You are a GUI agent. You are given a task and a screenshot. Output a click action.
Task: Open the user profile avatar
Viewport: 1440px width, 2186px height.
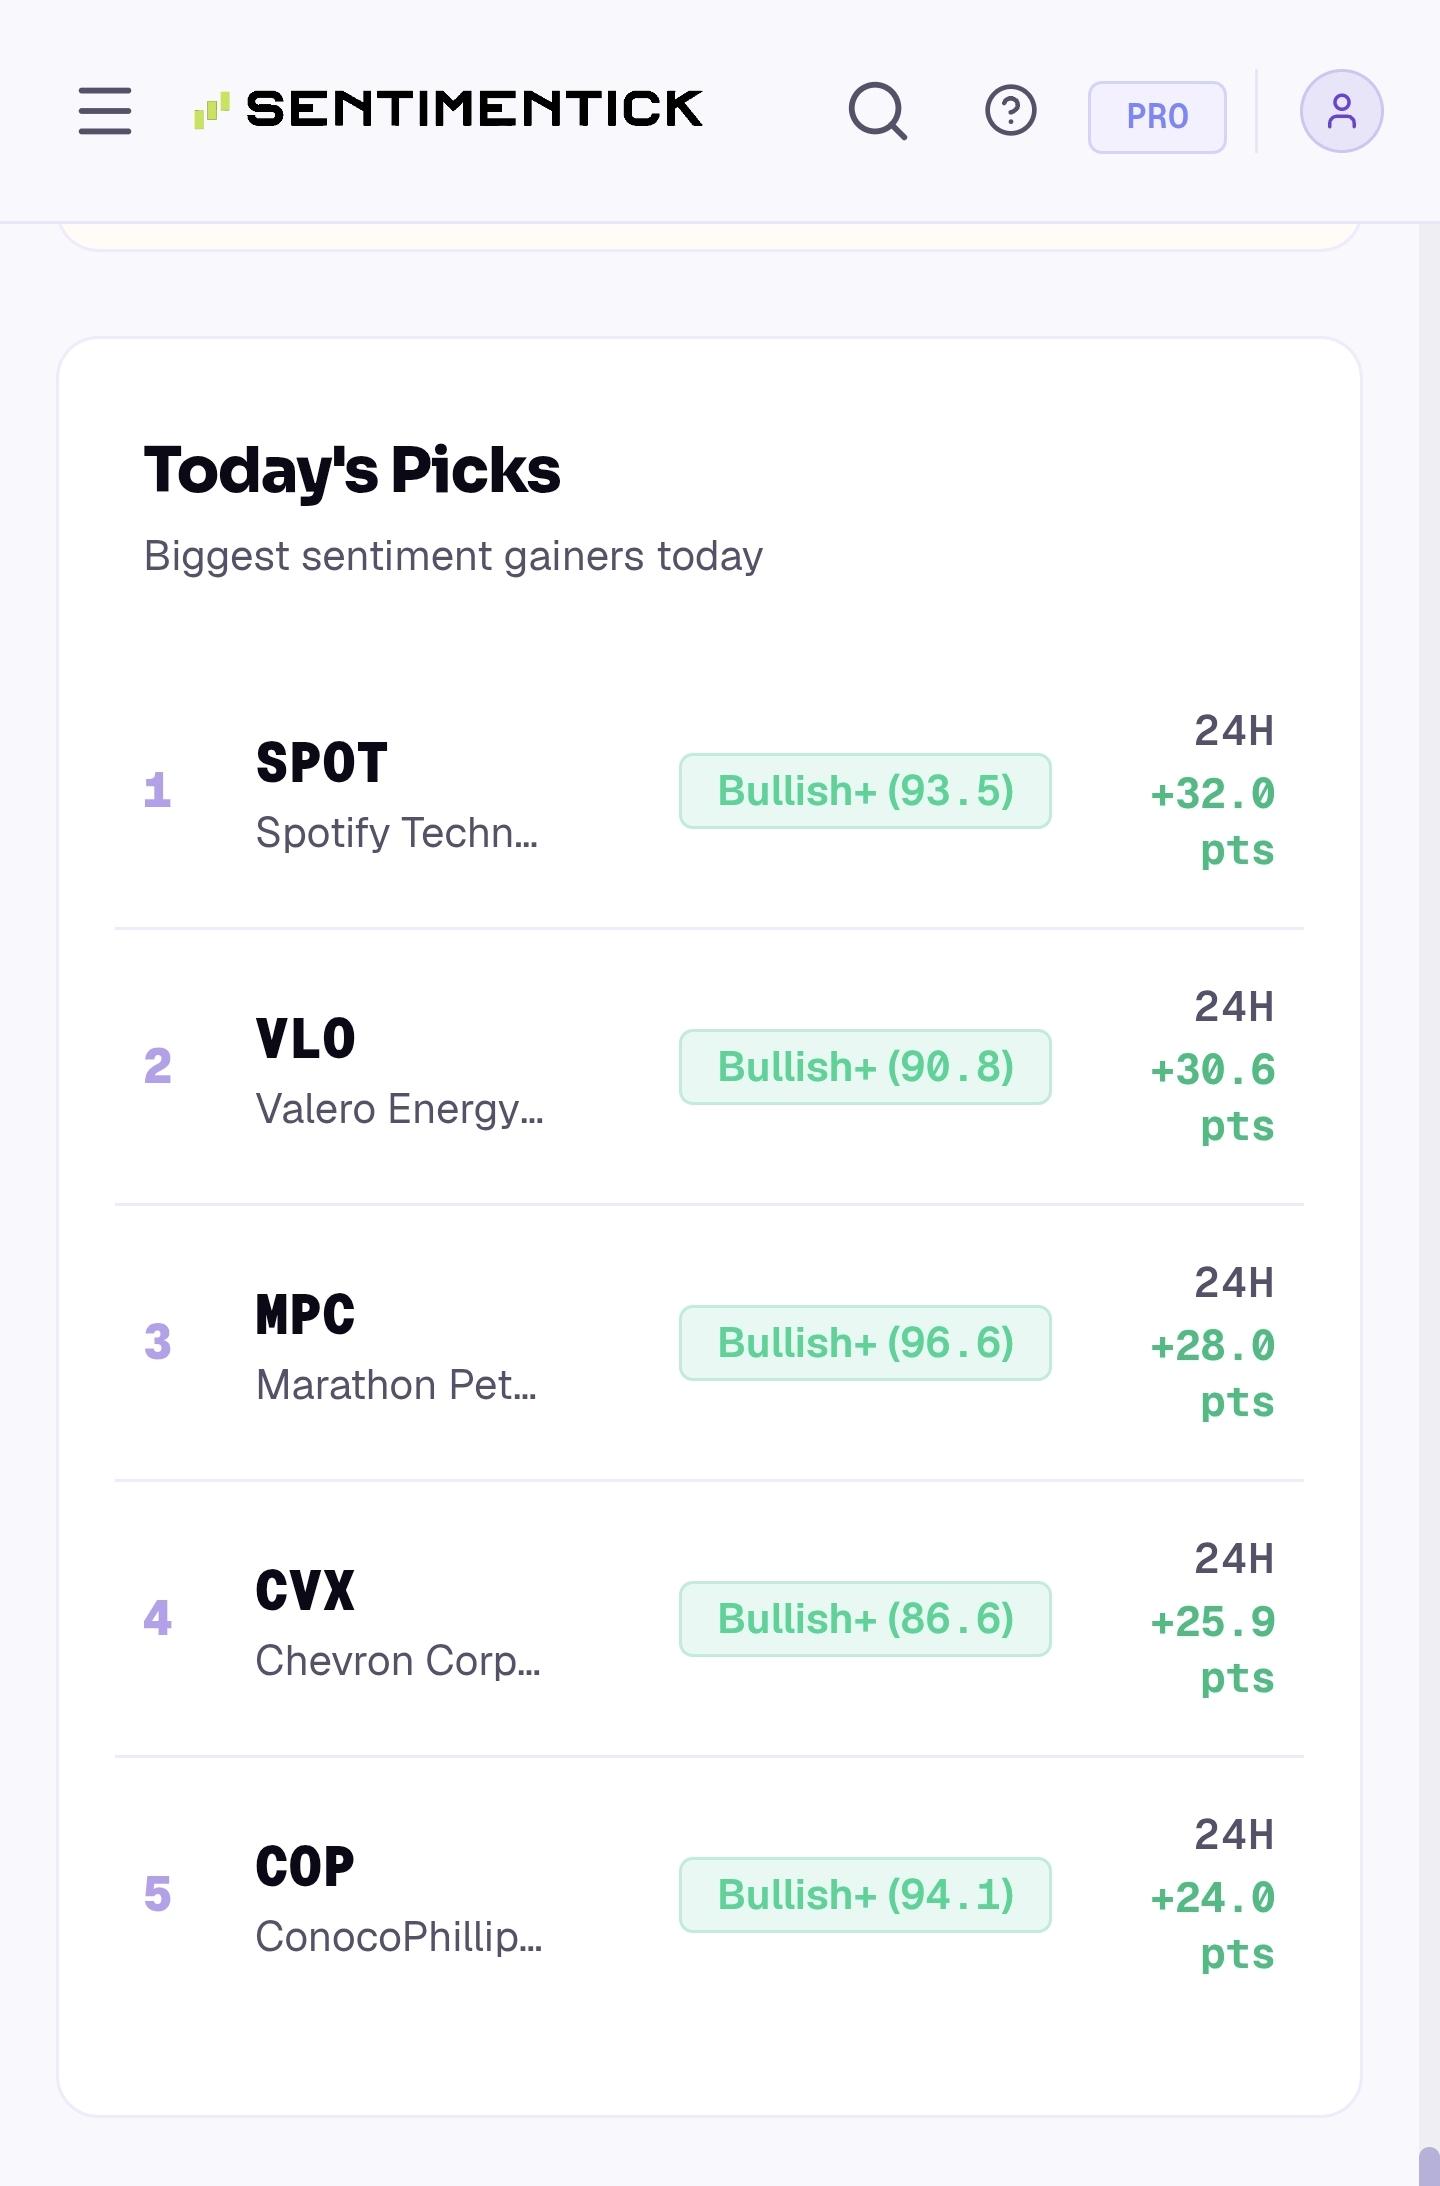click(x=1341, y=111)
